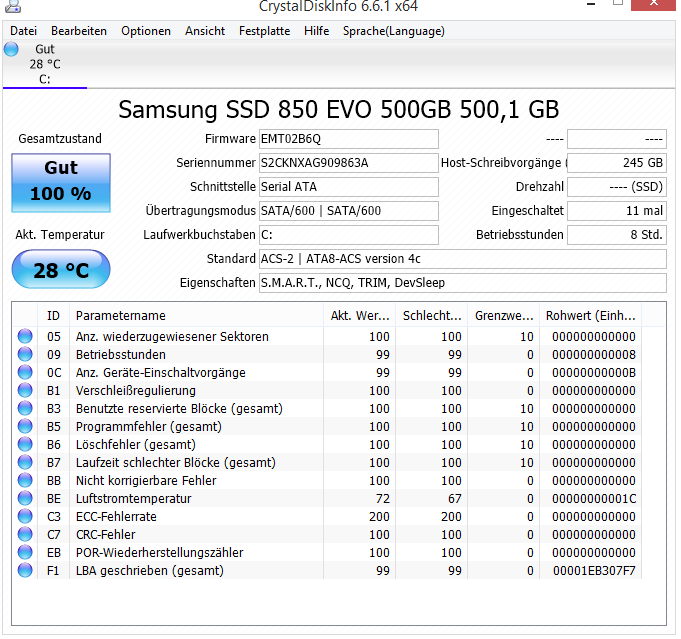Click current value 72 of Luftstromtemperatur

pos(383,499)
